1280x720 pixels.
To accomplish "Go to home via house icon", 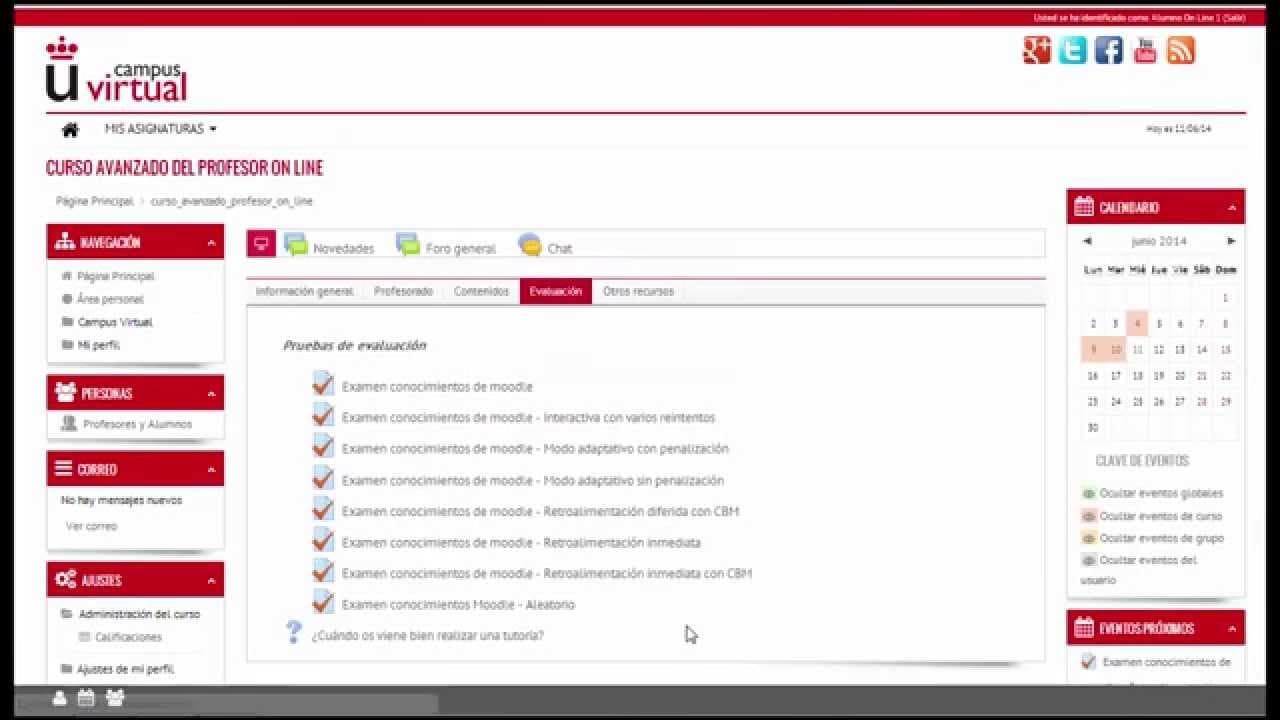I will point(70,129).
